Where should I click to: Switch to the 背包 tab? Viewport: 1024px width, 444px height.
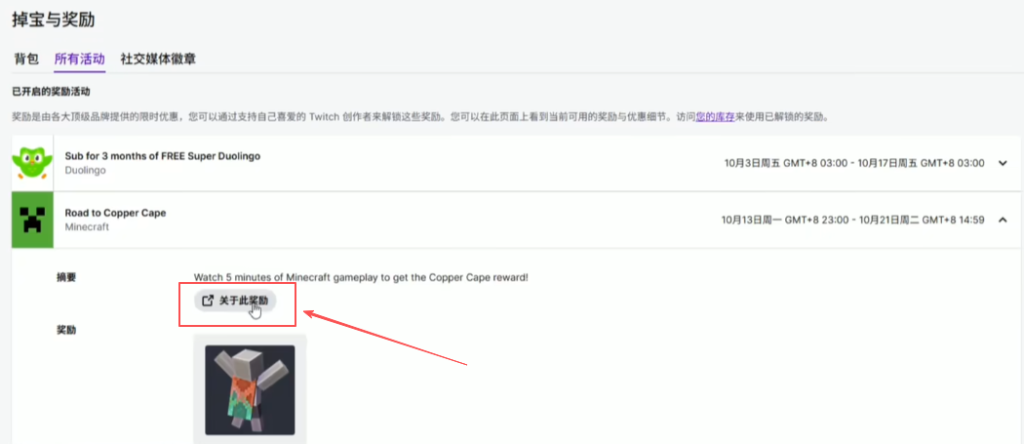click(26, 59)
